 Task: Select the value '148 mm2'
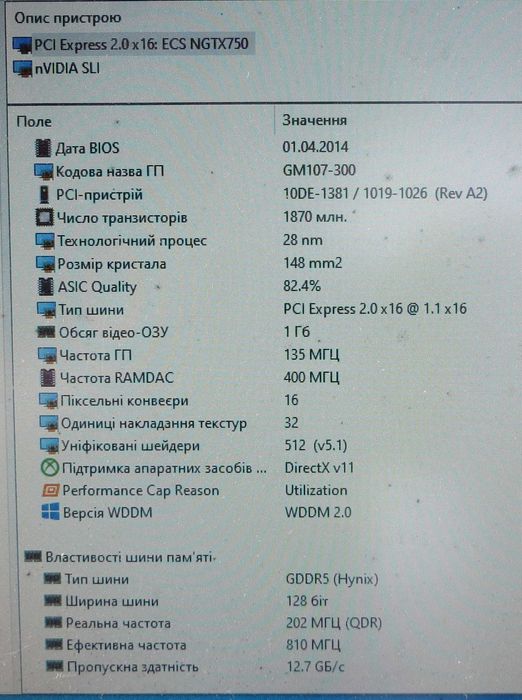coord(313,263)
